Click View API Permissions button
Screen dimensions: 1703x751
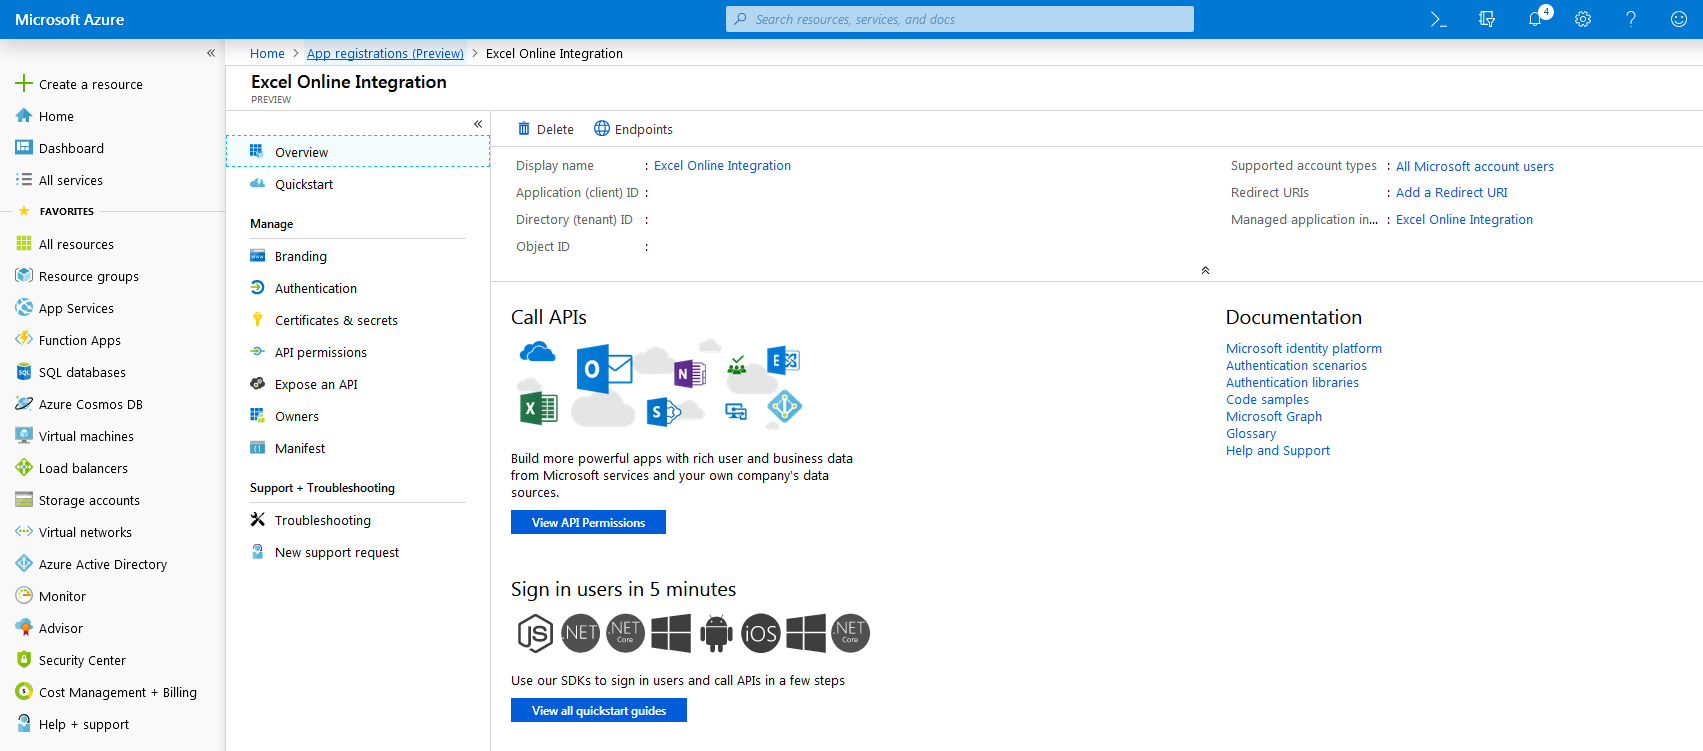click(x=588, y=523)
